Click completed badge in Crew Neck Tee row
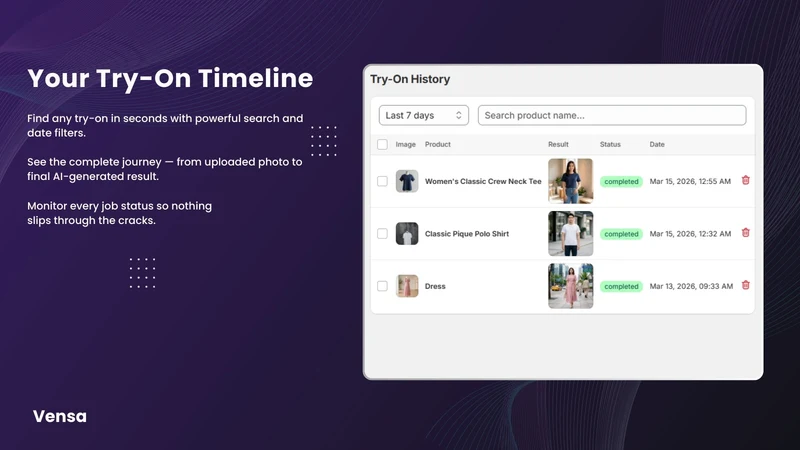This screenshot has width=800, height=450. pos(621,182)
